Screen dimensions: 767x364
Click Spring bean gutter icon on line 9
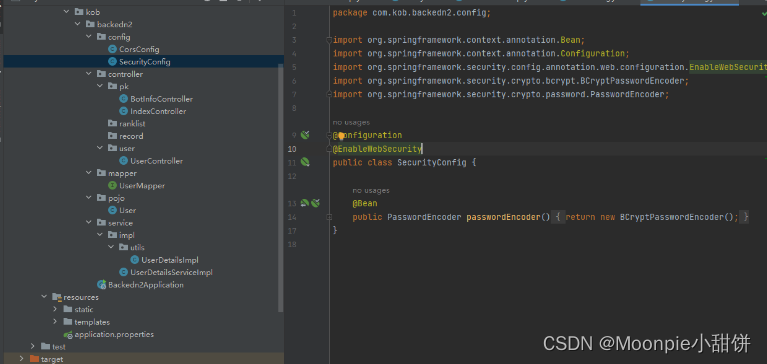coord(305,135)
